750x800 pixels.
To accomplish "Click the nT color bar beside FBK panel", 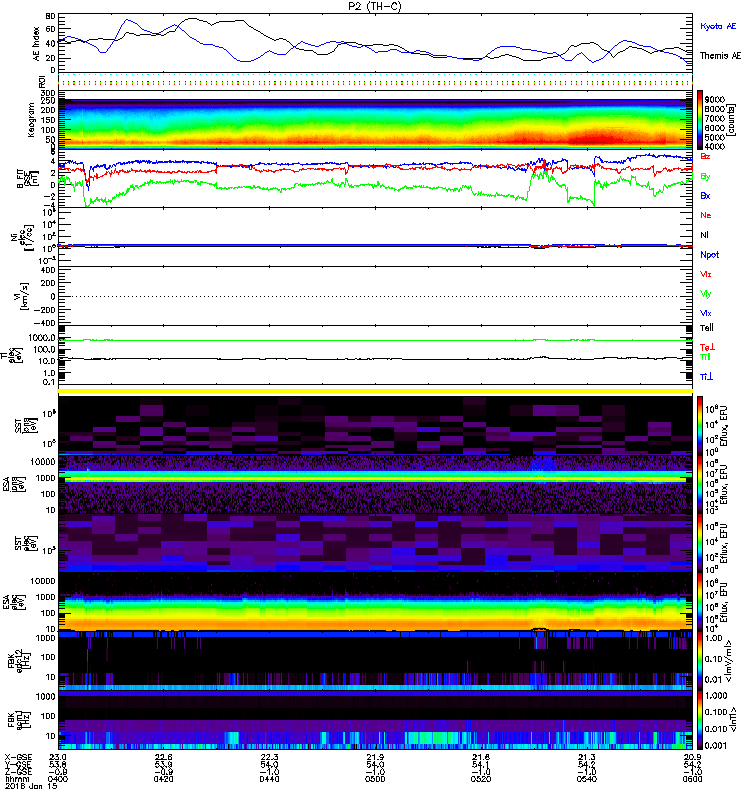I will click(700, 719).
